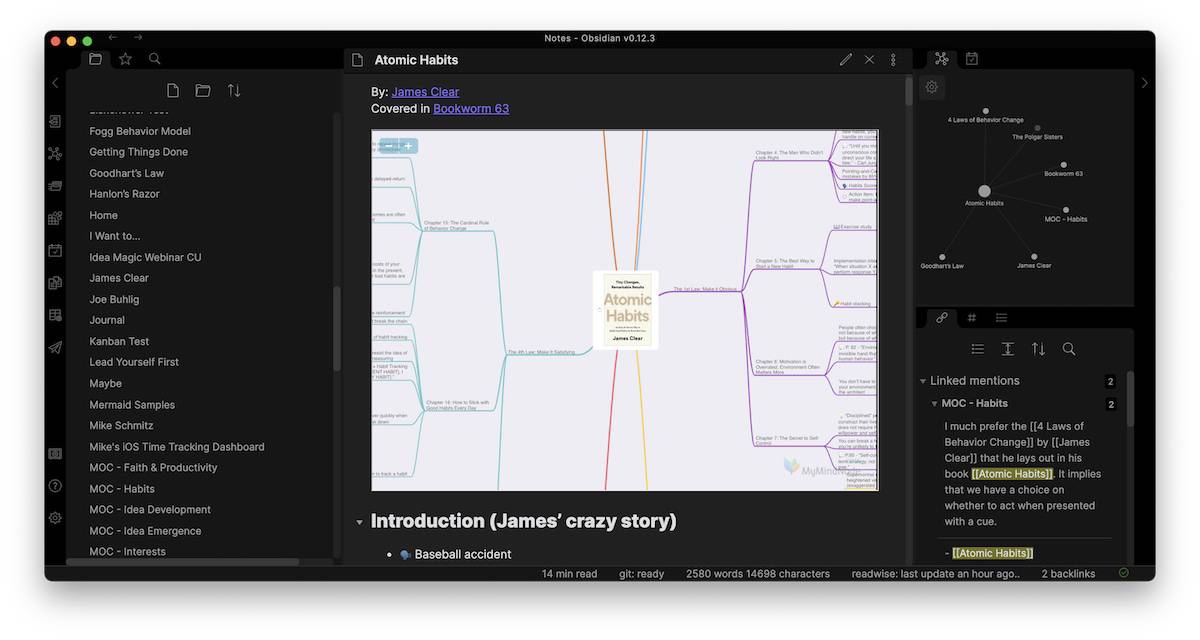Open the Search tab in left sidebar
The height and width of the screenshot is (640, 1200).
click(155, 59)
